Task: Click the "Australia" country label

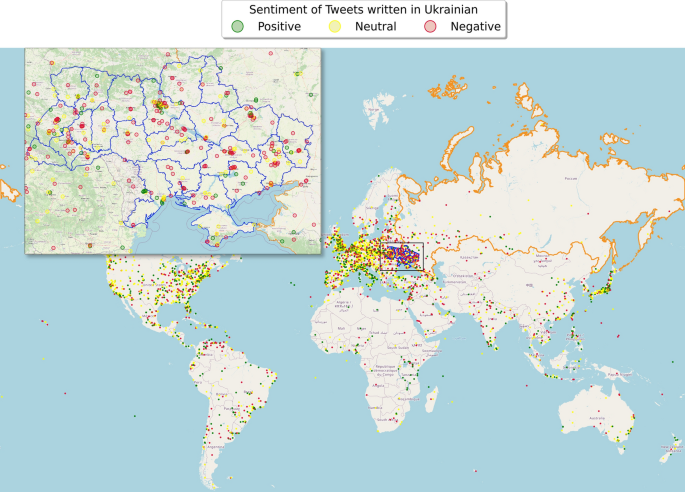Action: [597, 418]
